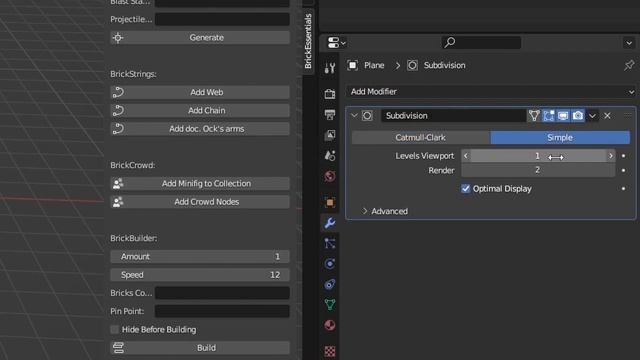Click the properties search field

point(481,42)
